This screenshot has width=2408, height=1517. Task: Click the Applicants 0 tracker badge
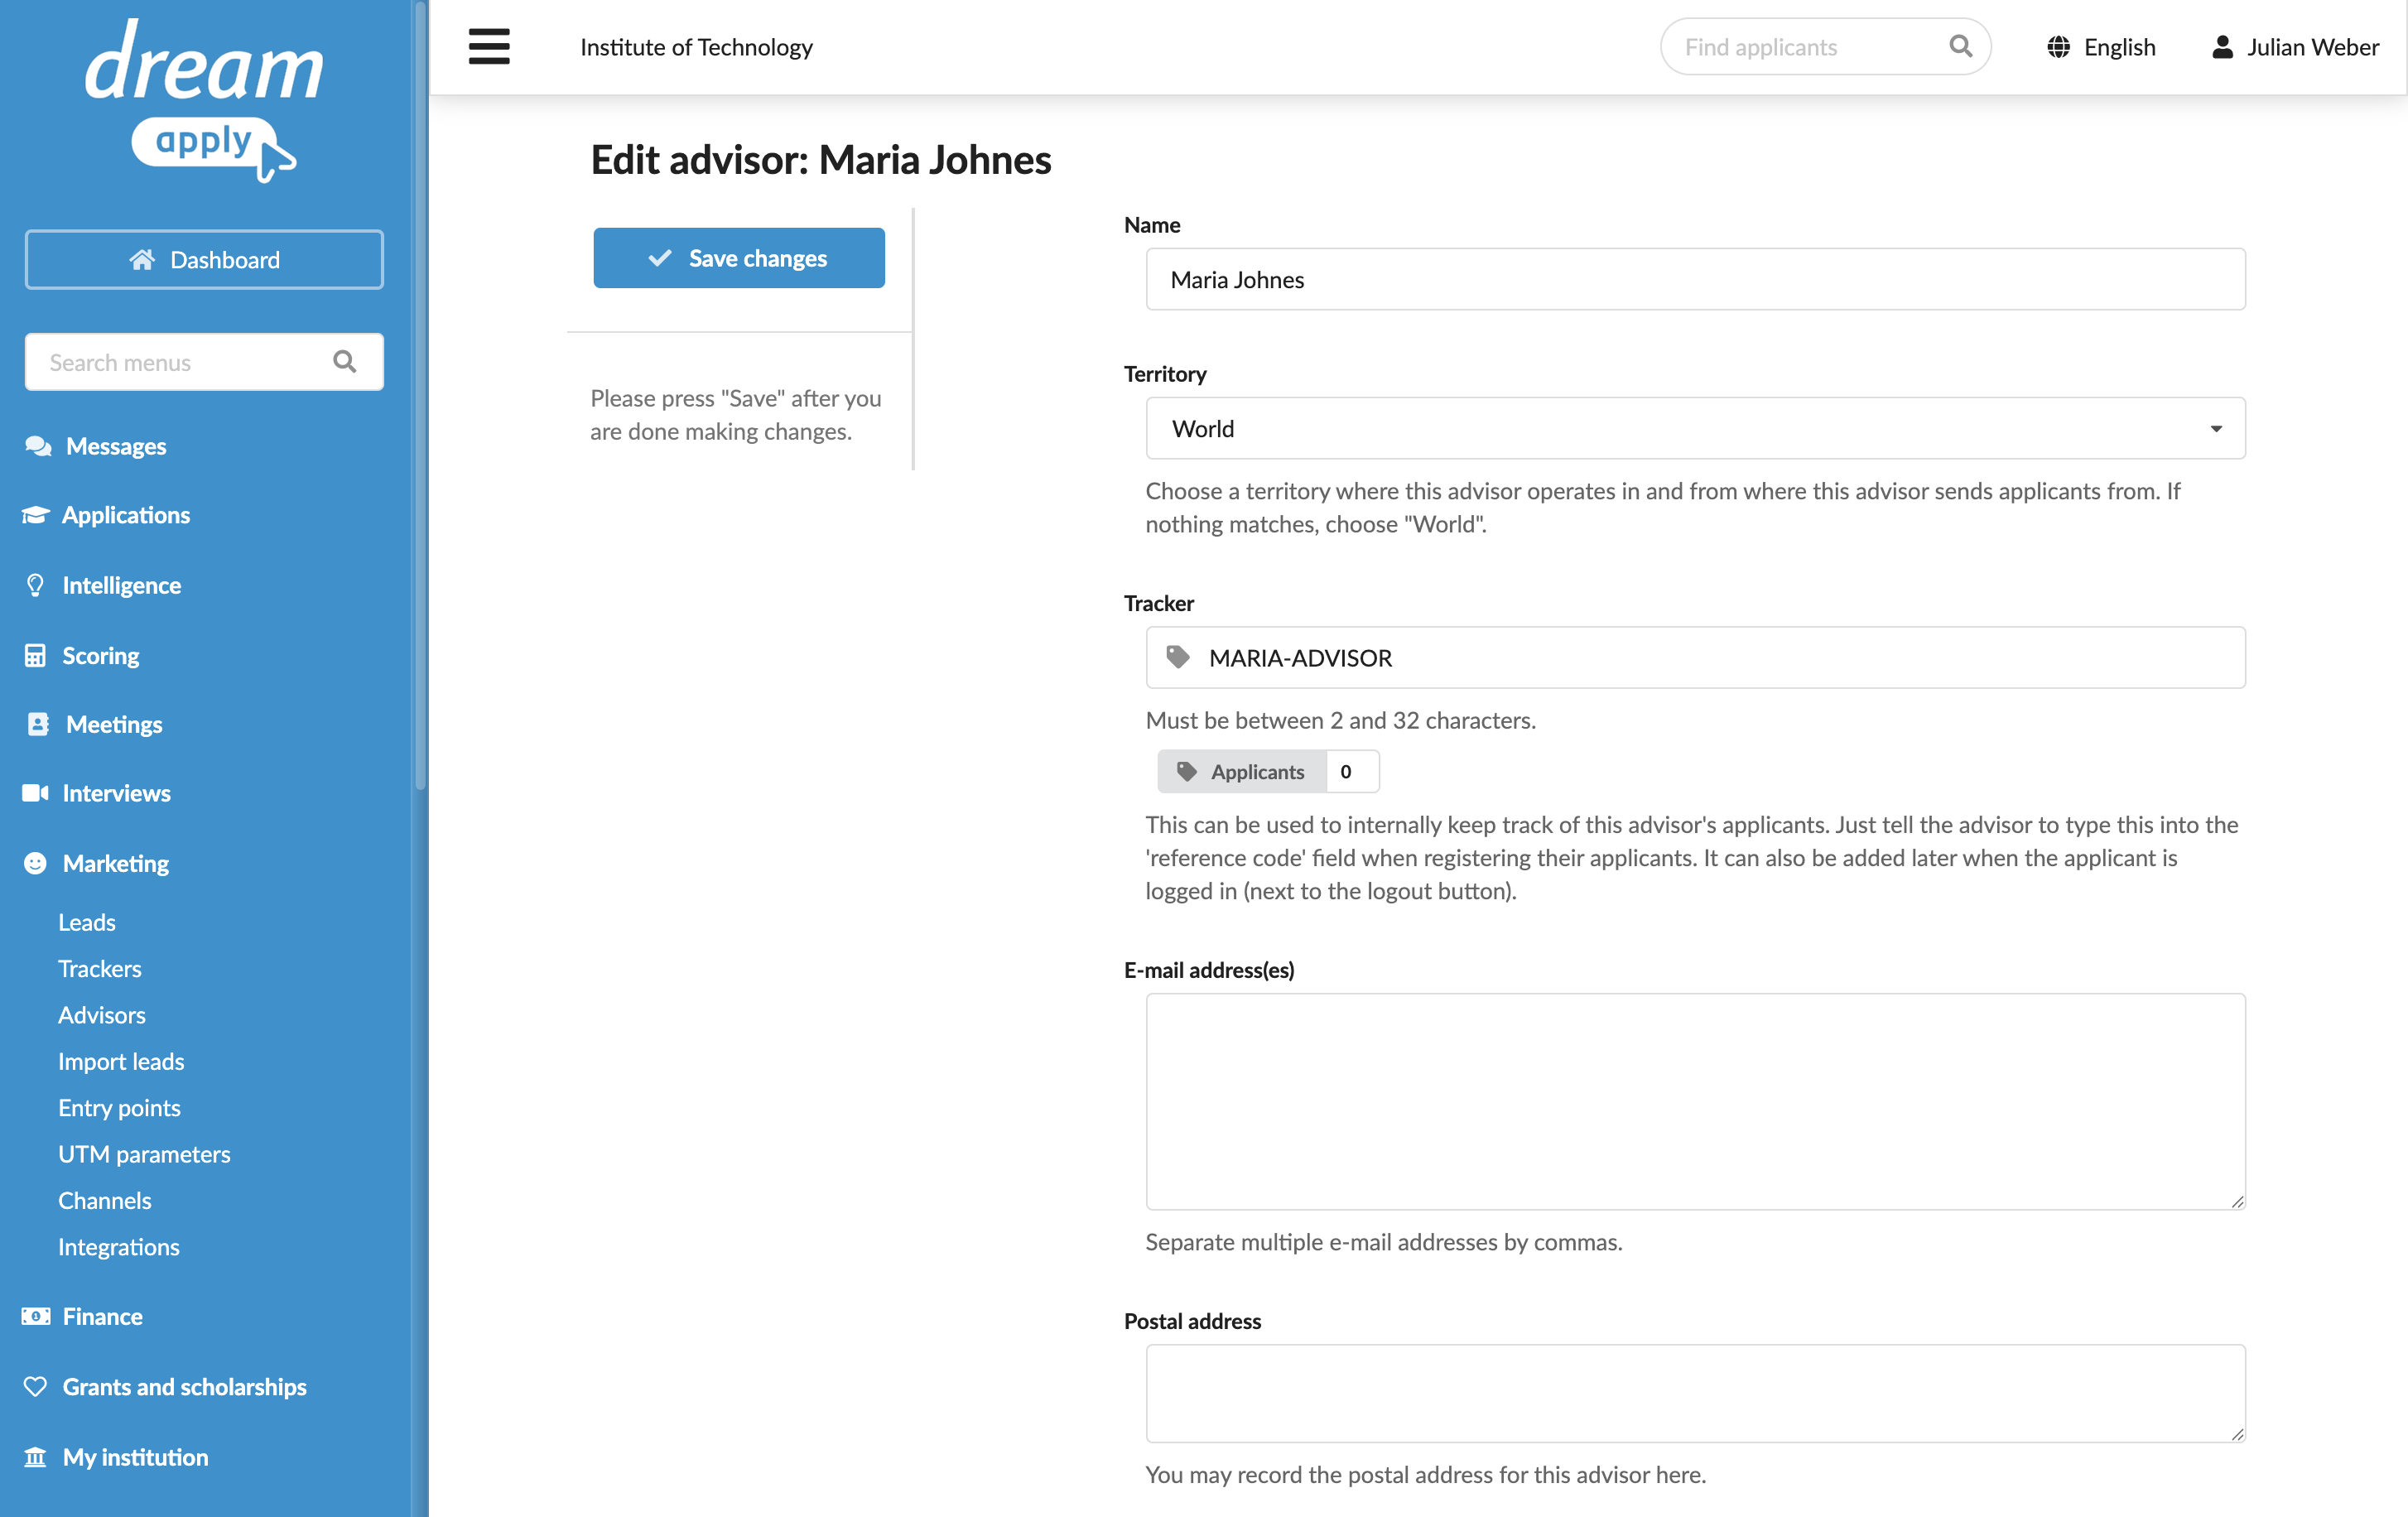click(x=1268, y=771)
